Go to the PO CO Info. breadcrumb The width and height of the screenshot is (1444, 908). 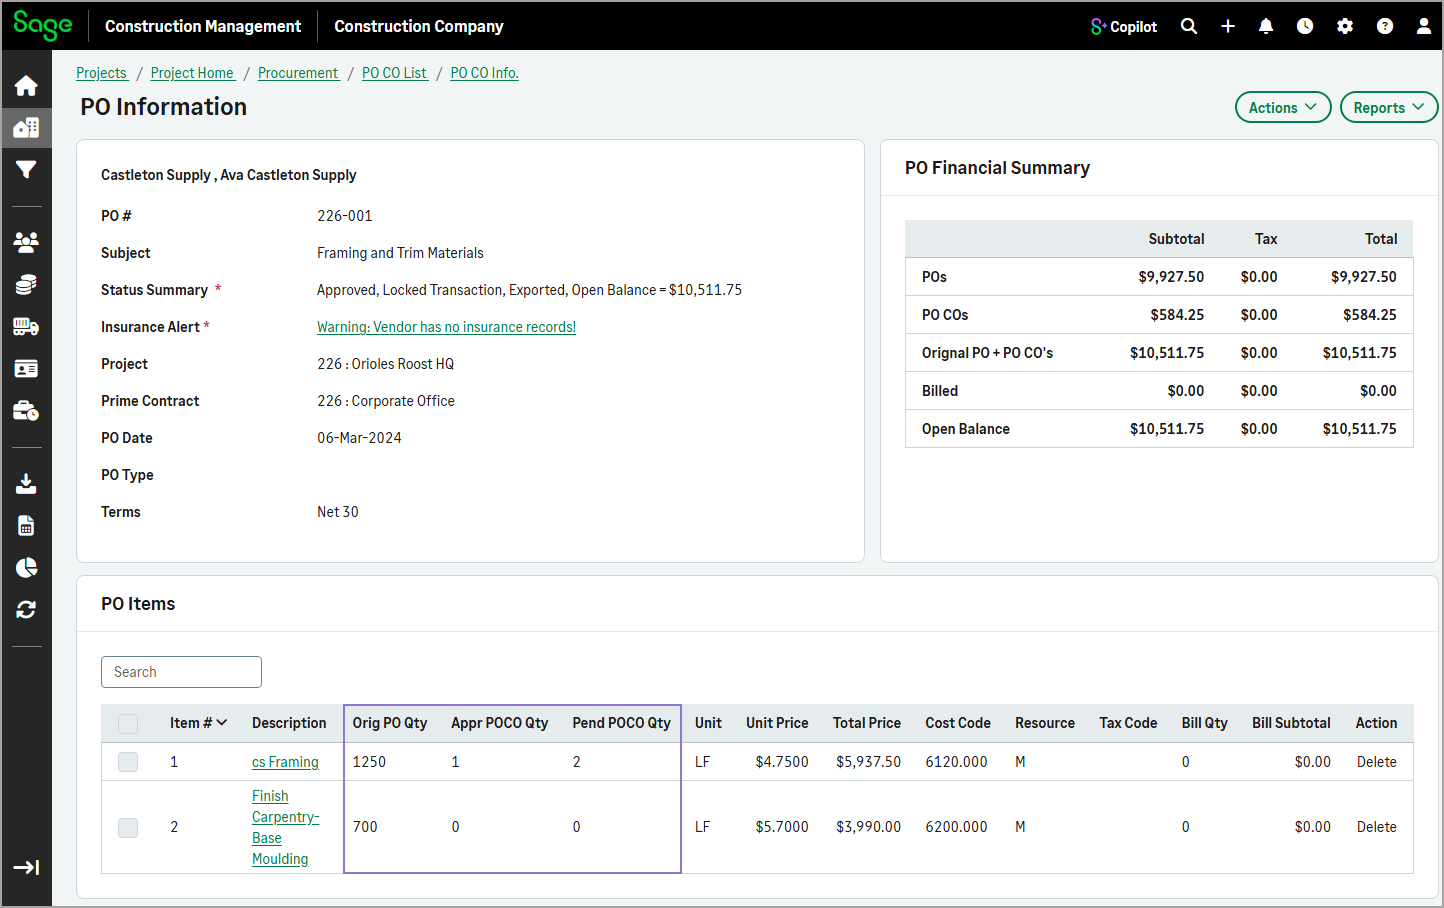(x=484, y=73)
